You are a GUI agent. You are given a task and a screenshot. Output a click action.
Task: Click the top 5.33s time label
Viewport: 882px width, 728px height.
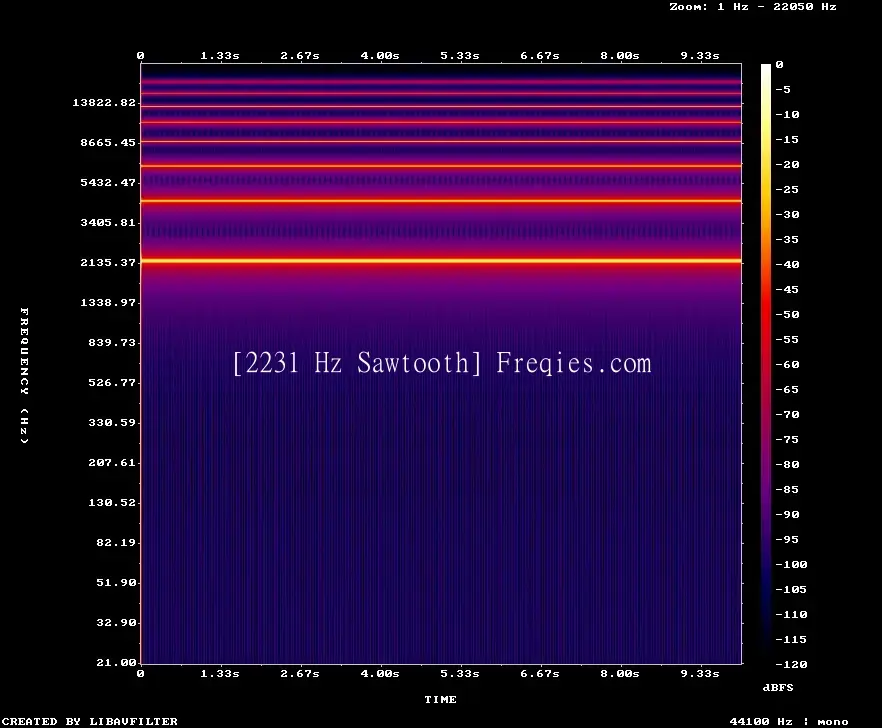pyautogui.click(x=460, y=56)
